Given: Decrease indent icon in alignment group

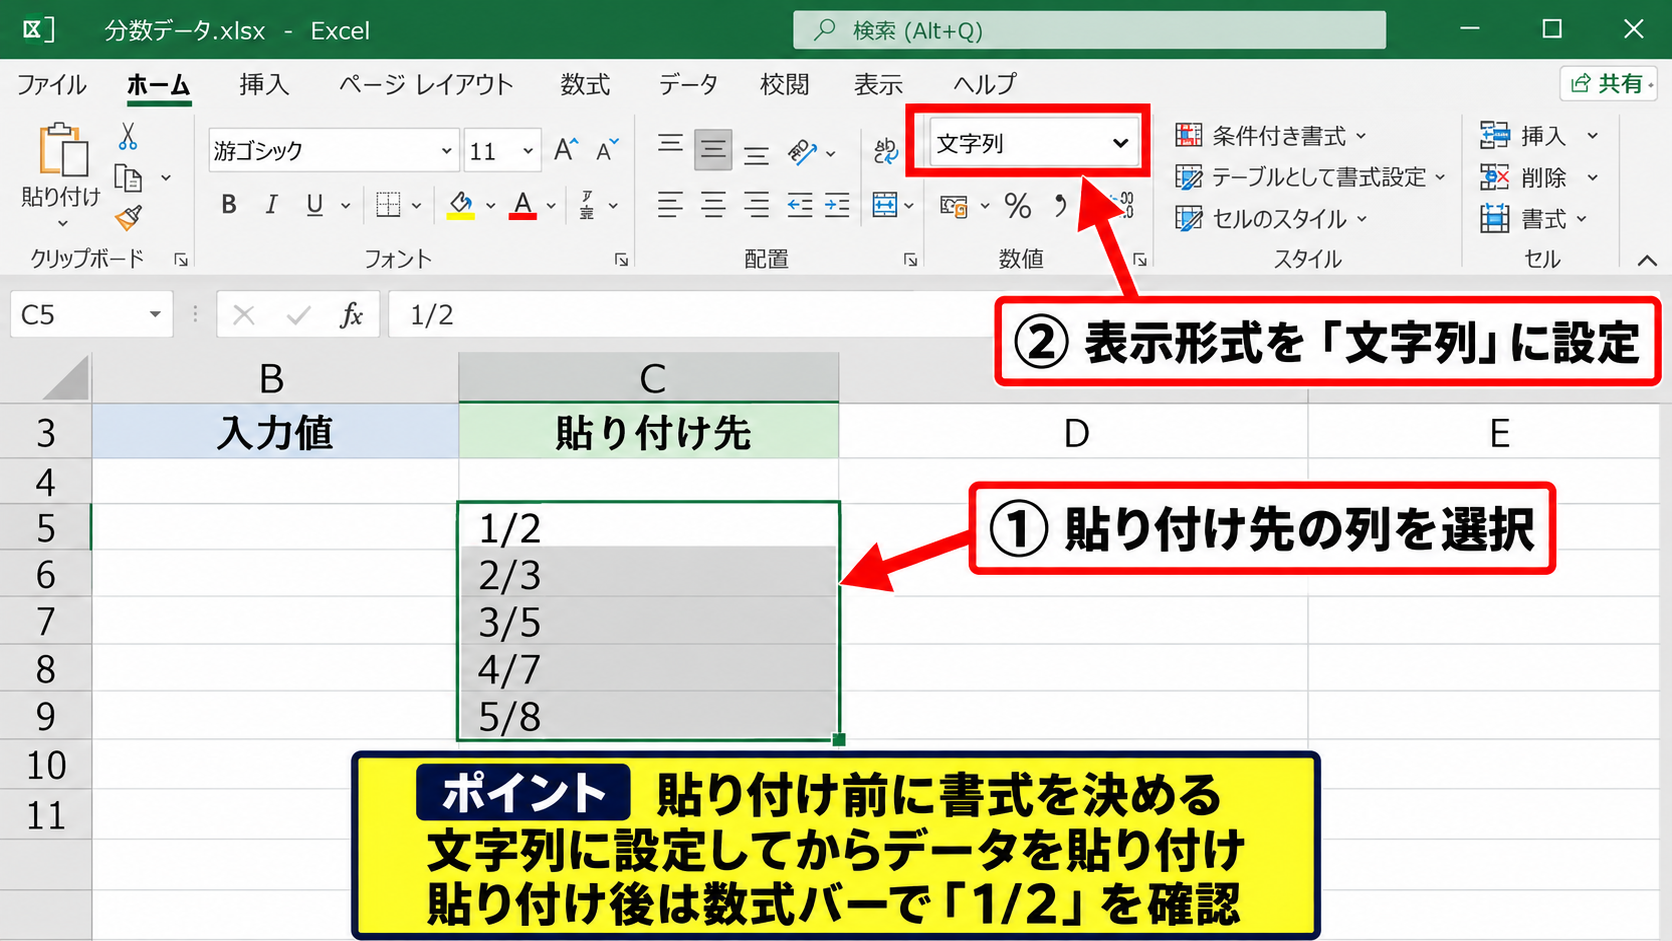Looking at the screenshot, I should (x=799, y=205).
